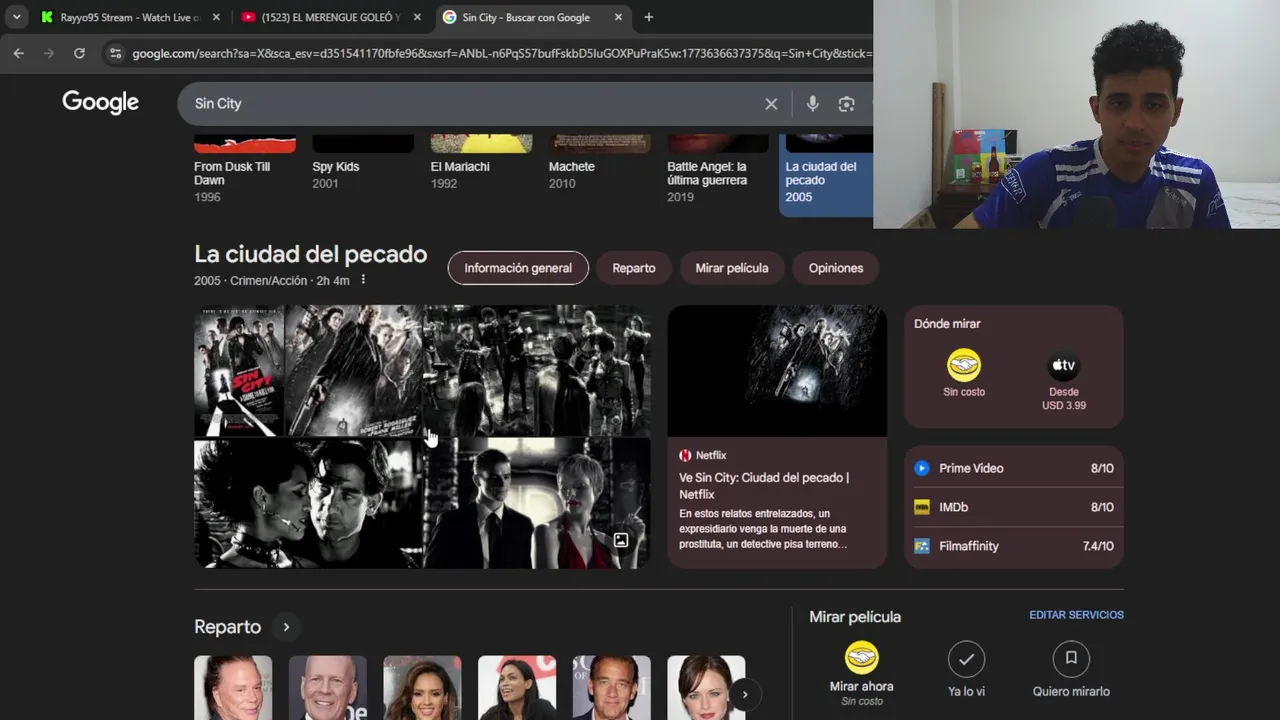1280x720 pixels.
Task: Click EDITAR SERVICIOS link
Action: [x=1076, y=615]
